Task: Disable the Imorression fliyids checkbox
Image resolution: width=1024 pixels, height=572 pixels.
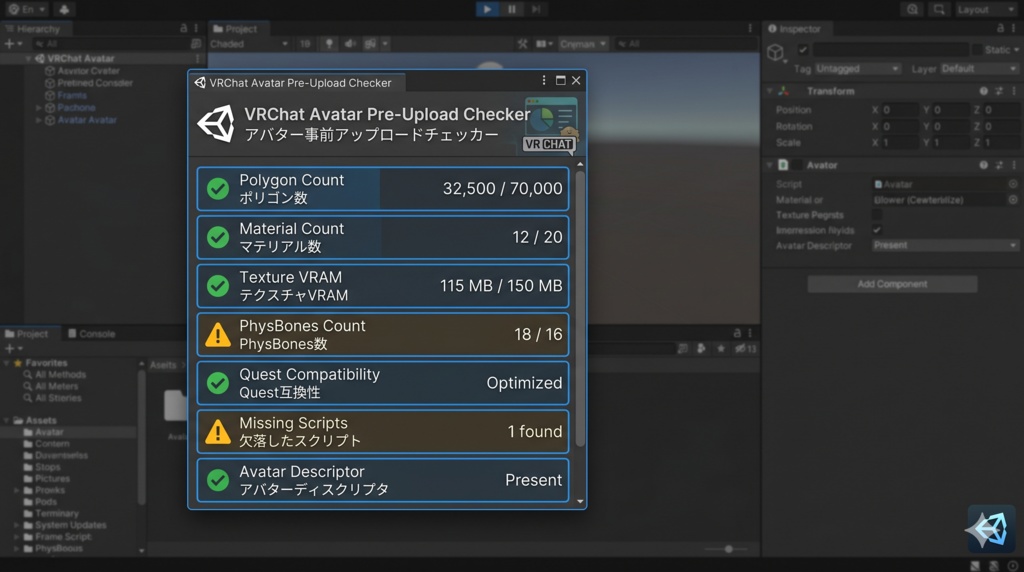Action: point(877,230)
